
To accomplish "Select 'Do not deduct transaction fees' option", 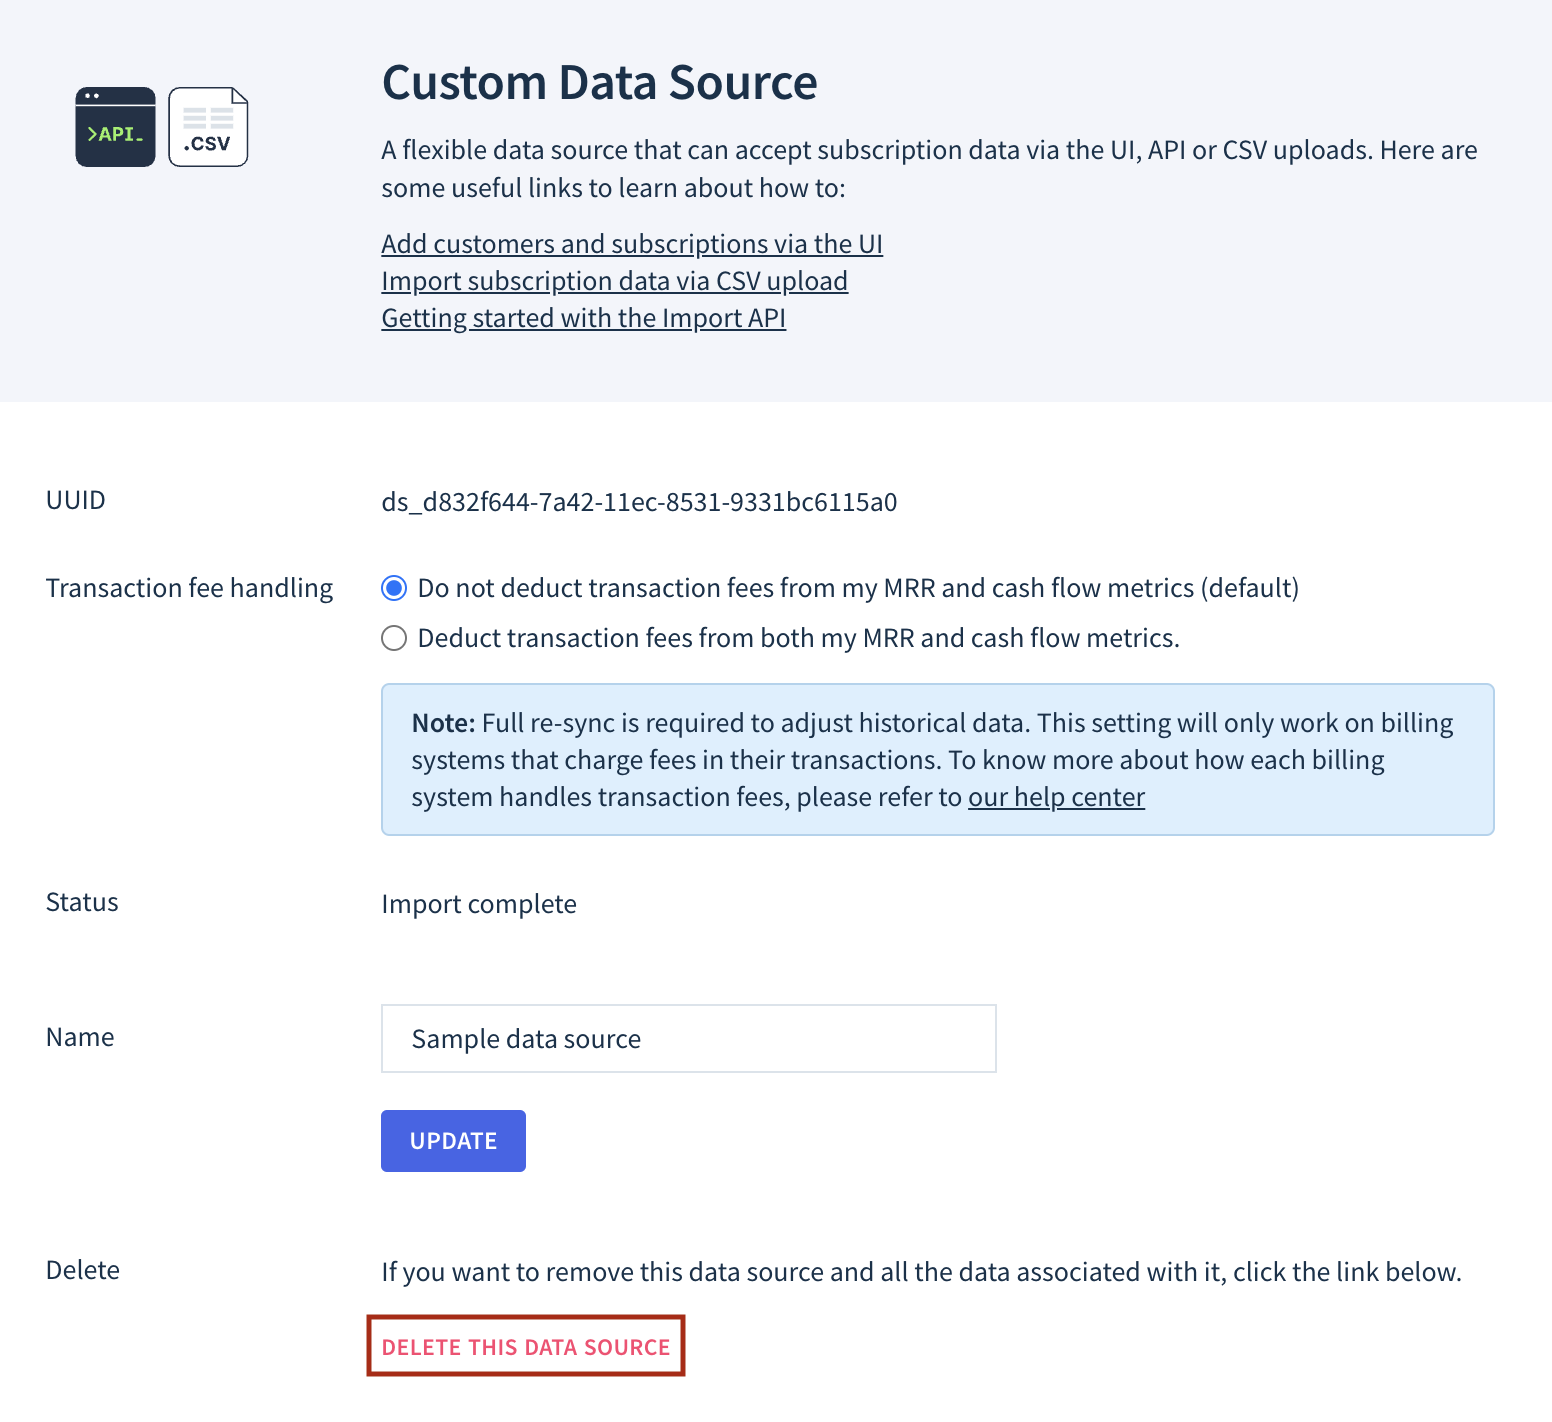I will [394, 588].
